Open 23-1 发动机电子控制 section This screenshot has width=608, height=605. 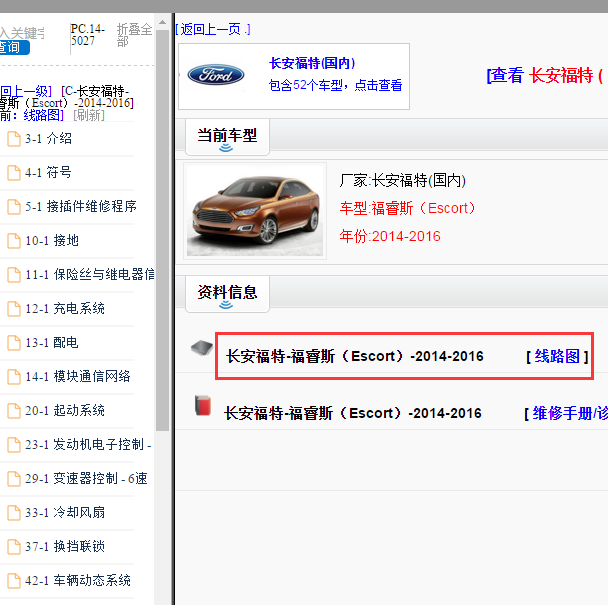88,445
